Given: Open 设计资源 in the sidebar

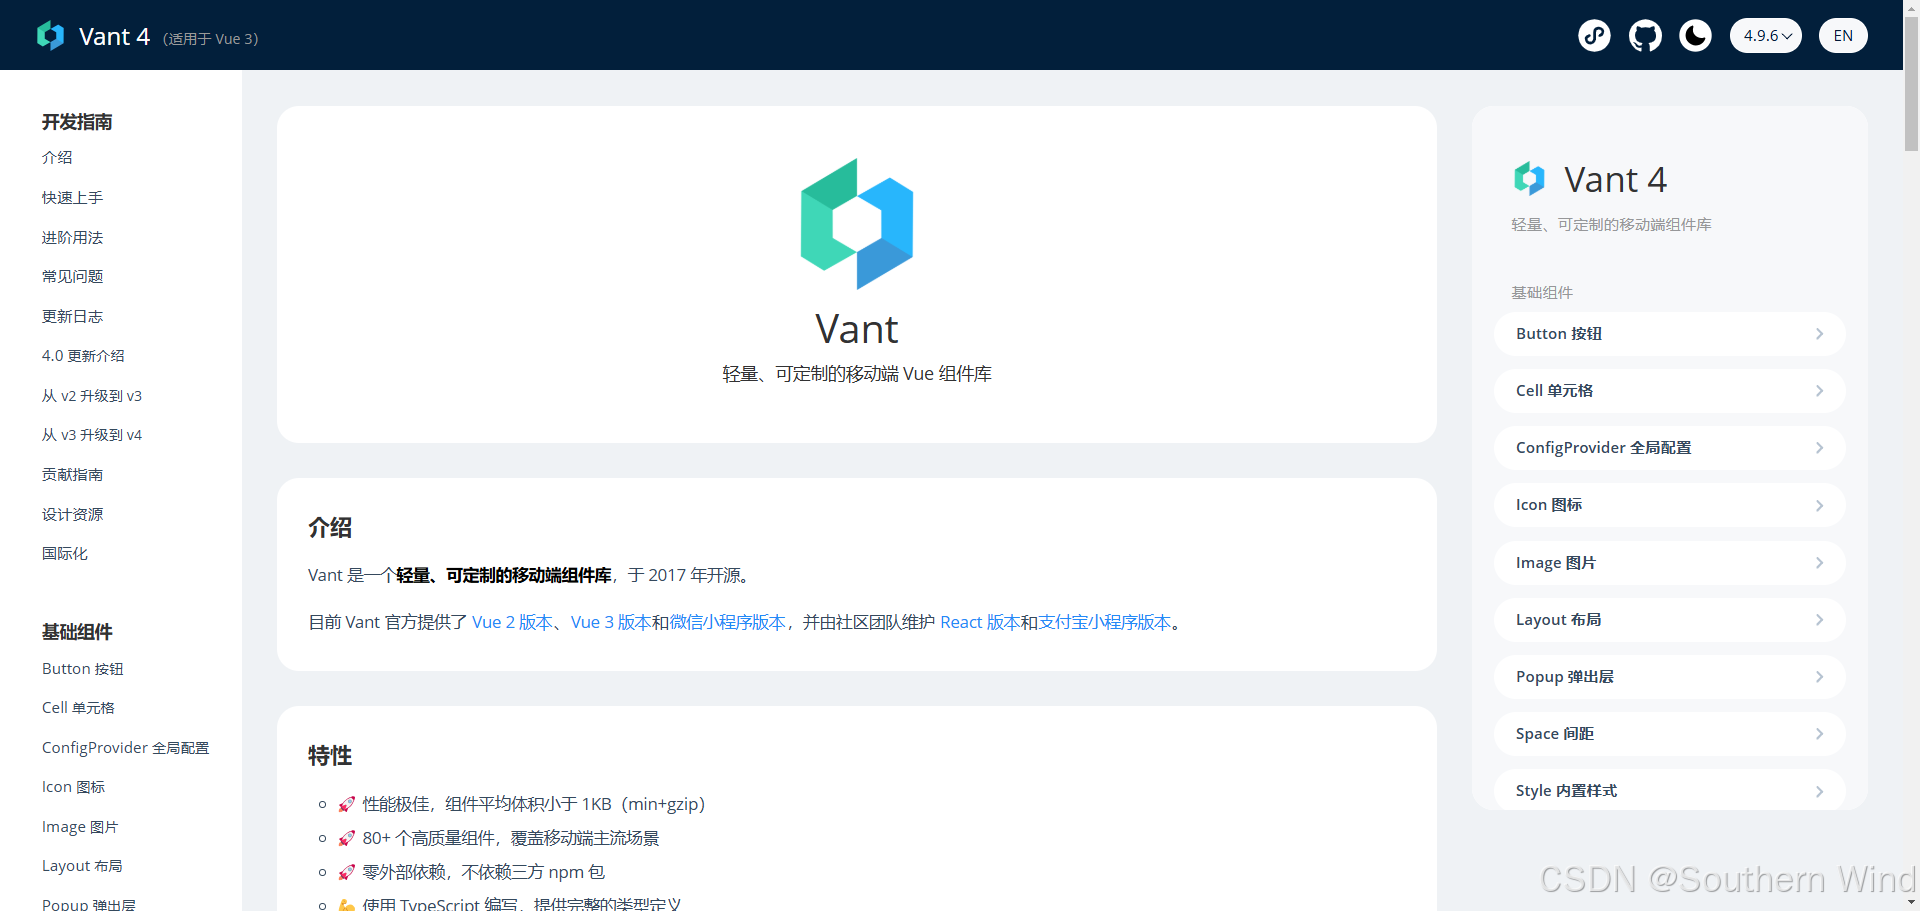Looking at the screenshot, I should tap(72, 515).
